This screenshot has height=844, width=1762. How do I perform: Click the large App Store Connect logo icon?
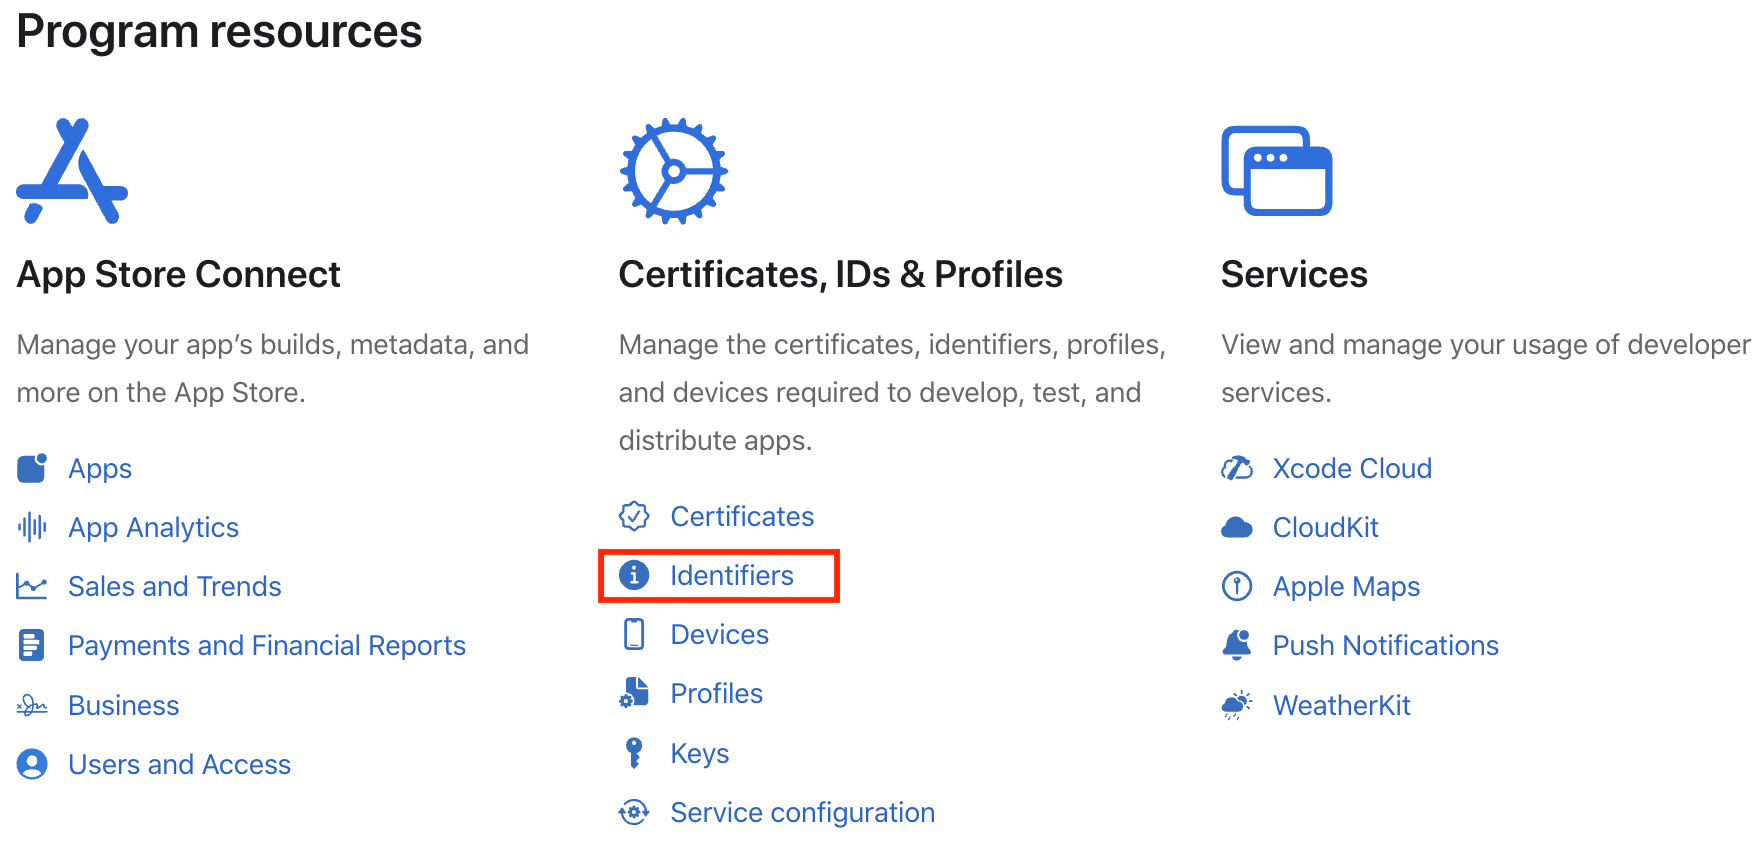coord(72,171)
